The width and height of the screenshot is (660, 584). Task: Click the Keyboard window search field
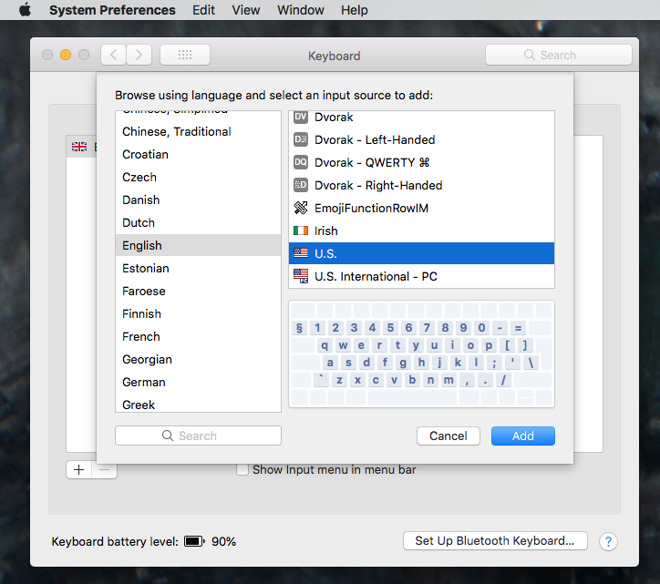tap(559, 55)
